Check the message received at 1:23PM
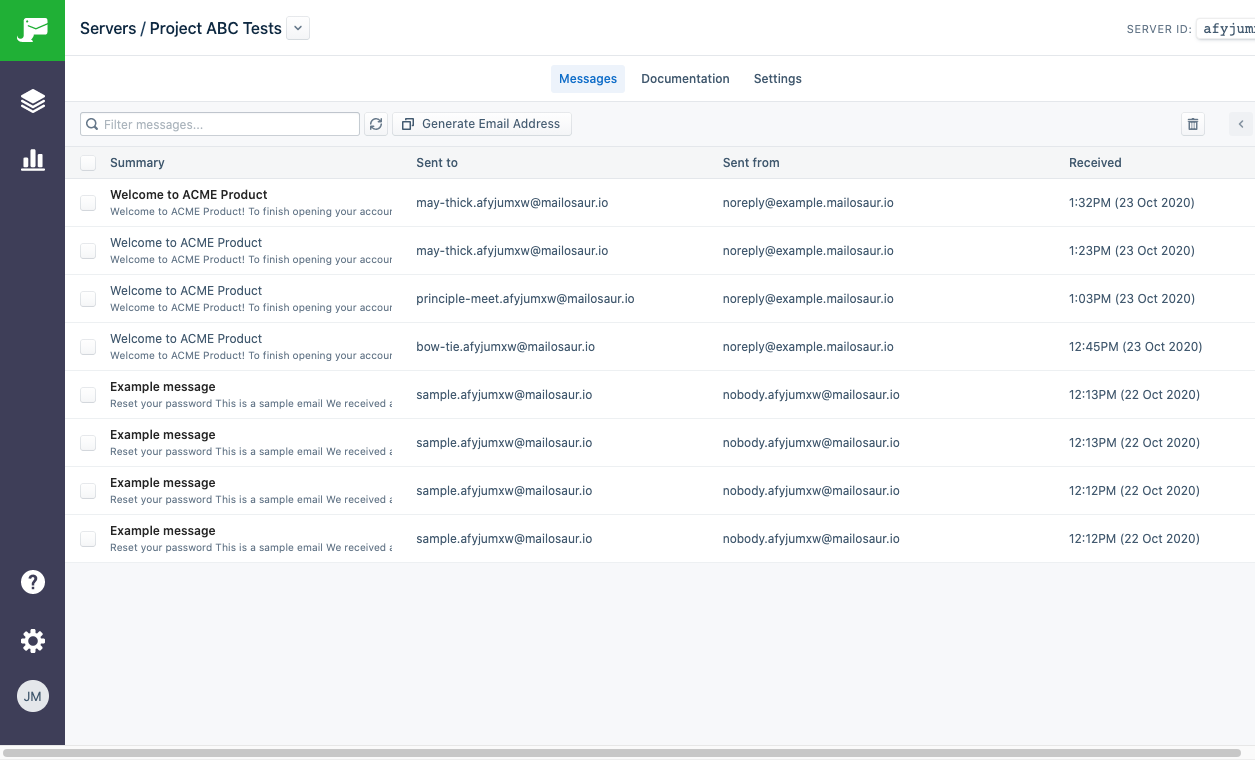Viewport: 1255px width, 760px height. click(x=88, y=251)
